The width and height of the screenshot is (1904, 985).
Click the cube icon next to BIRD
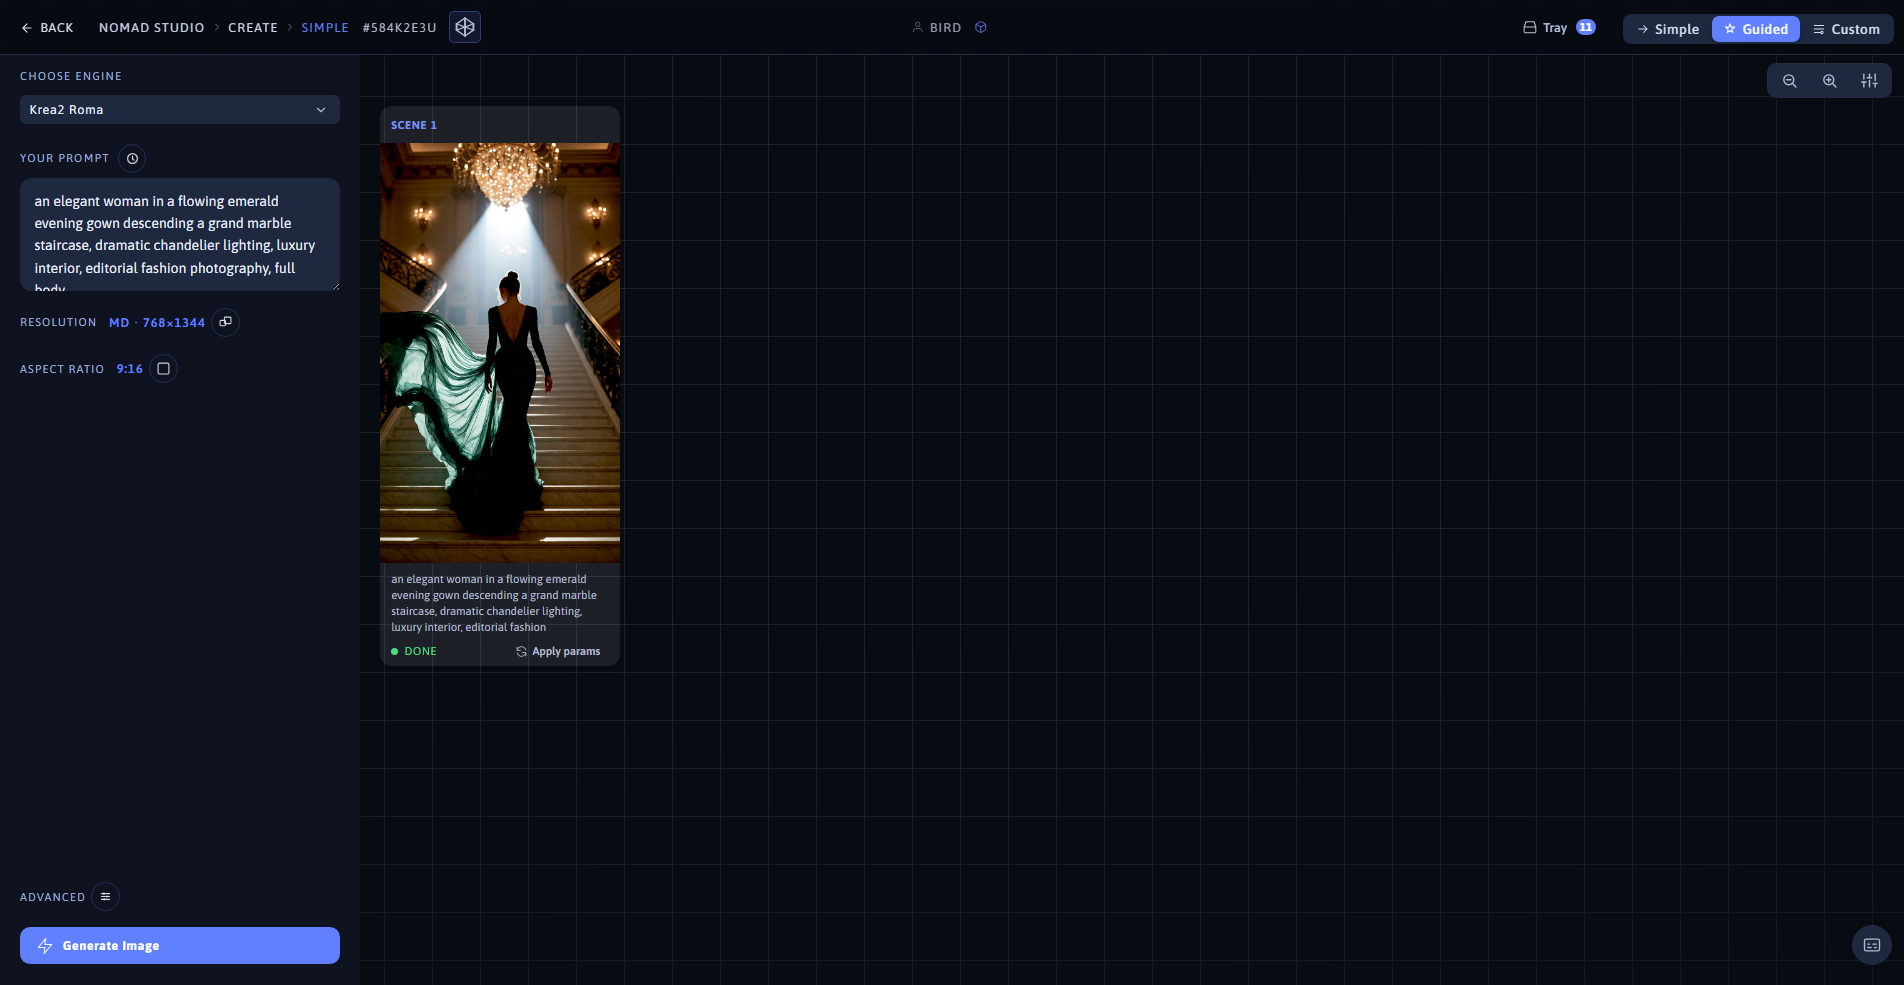pyautogui.click(x=981, y=28)
